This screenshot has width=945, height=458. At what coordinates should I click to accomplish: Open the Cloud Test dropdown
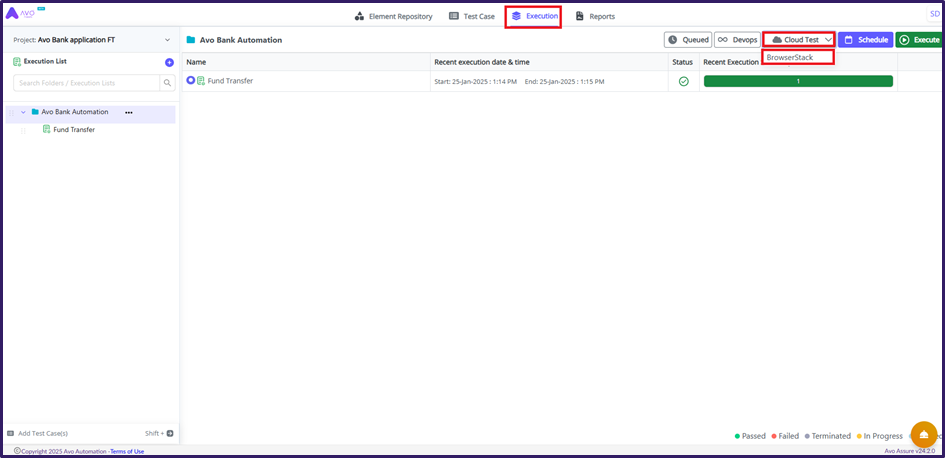[x=799, y=40]
